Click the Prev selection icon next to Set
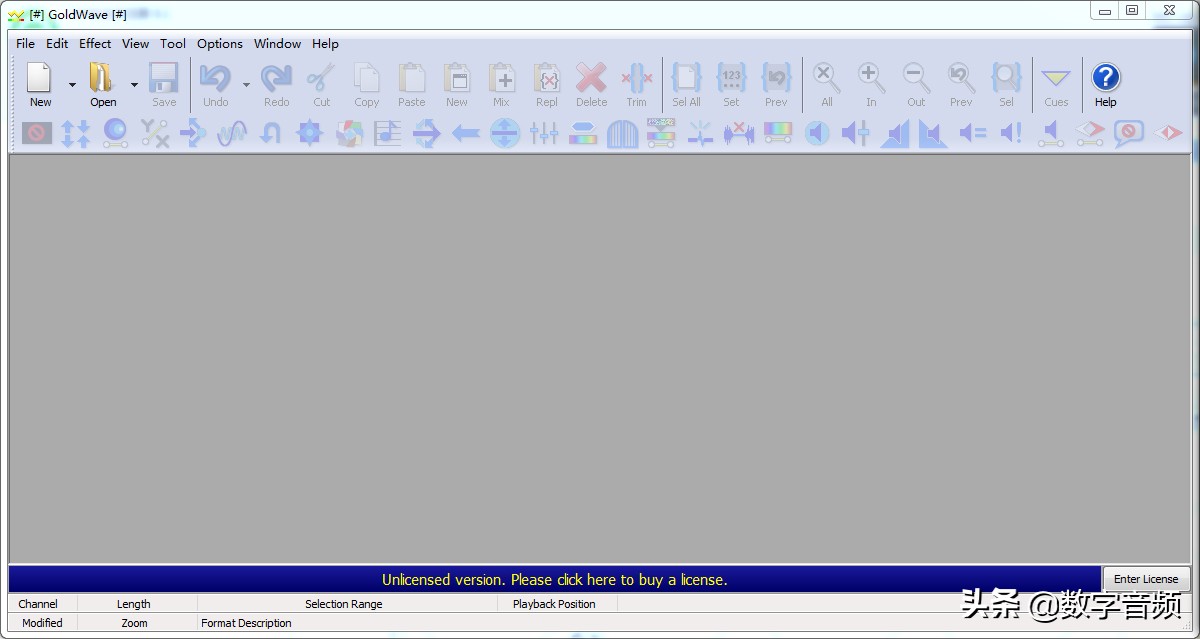This screenshot has width=1200, height=639. coord(776,84)
